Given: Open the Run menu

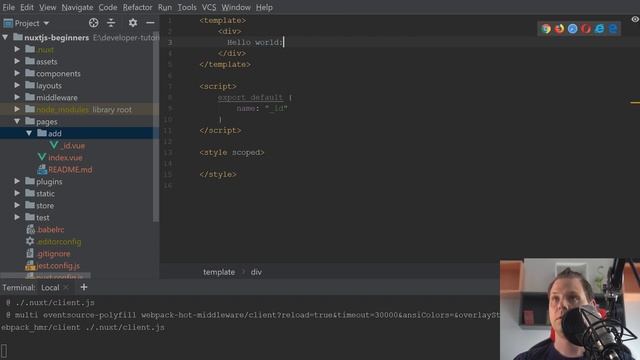Looking at the screenshot, I should tap(165, 7).
